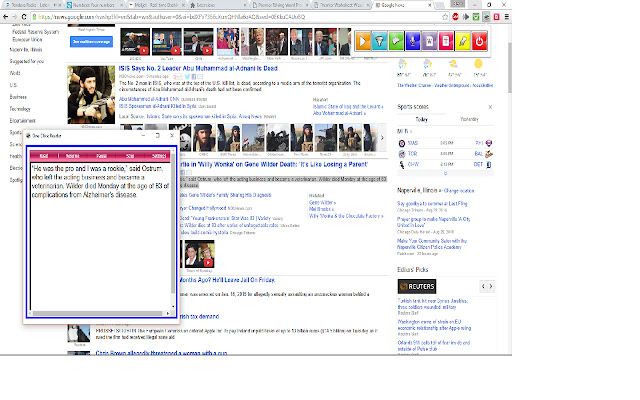Switch to the Extensions browser tab
Image resolution: width=640 pixels, height=400 pixels.
[x=216, y=5]
